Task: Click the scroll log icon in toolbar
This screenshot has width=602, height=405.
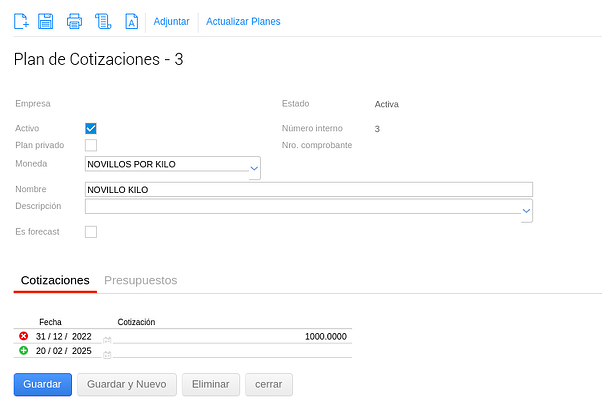Action: 102,21
